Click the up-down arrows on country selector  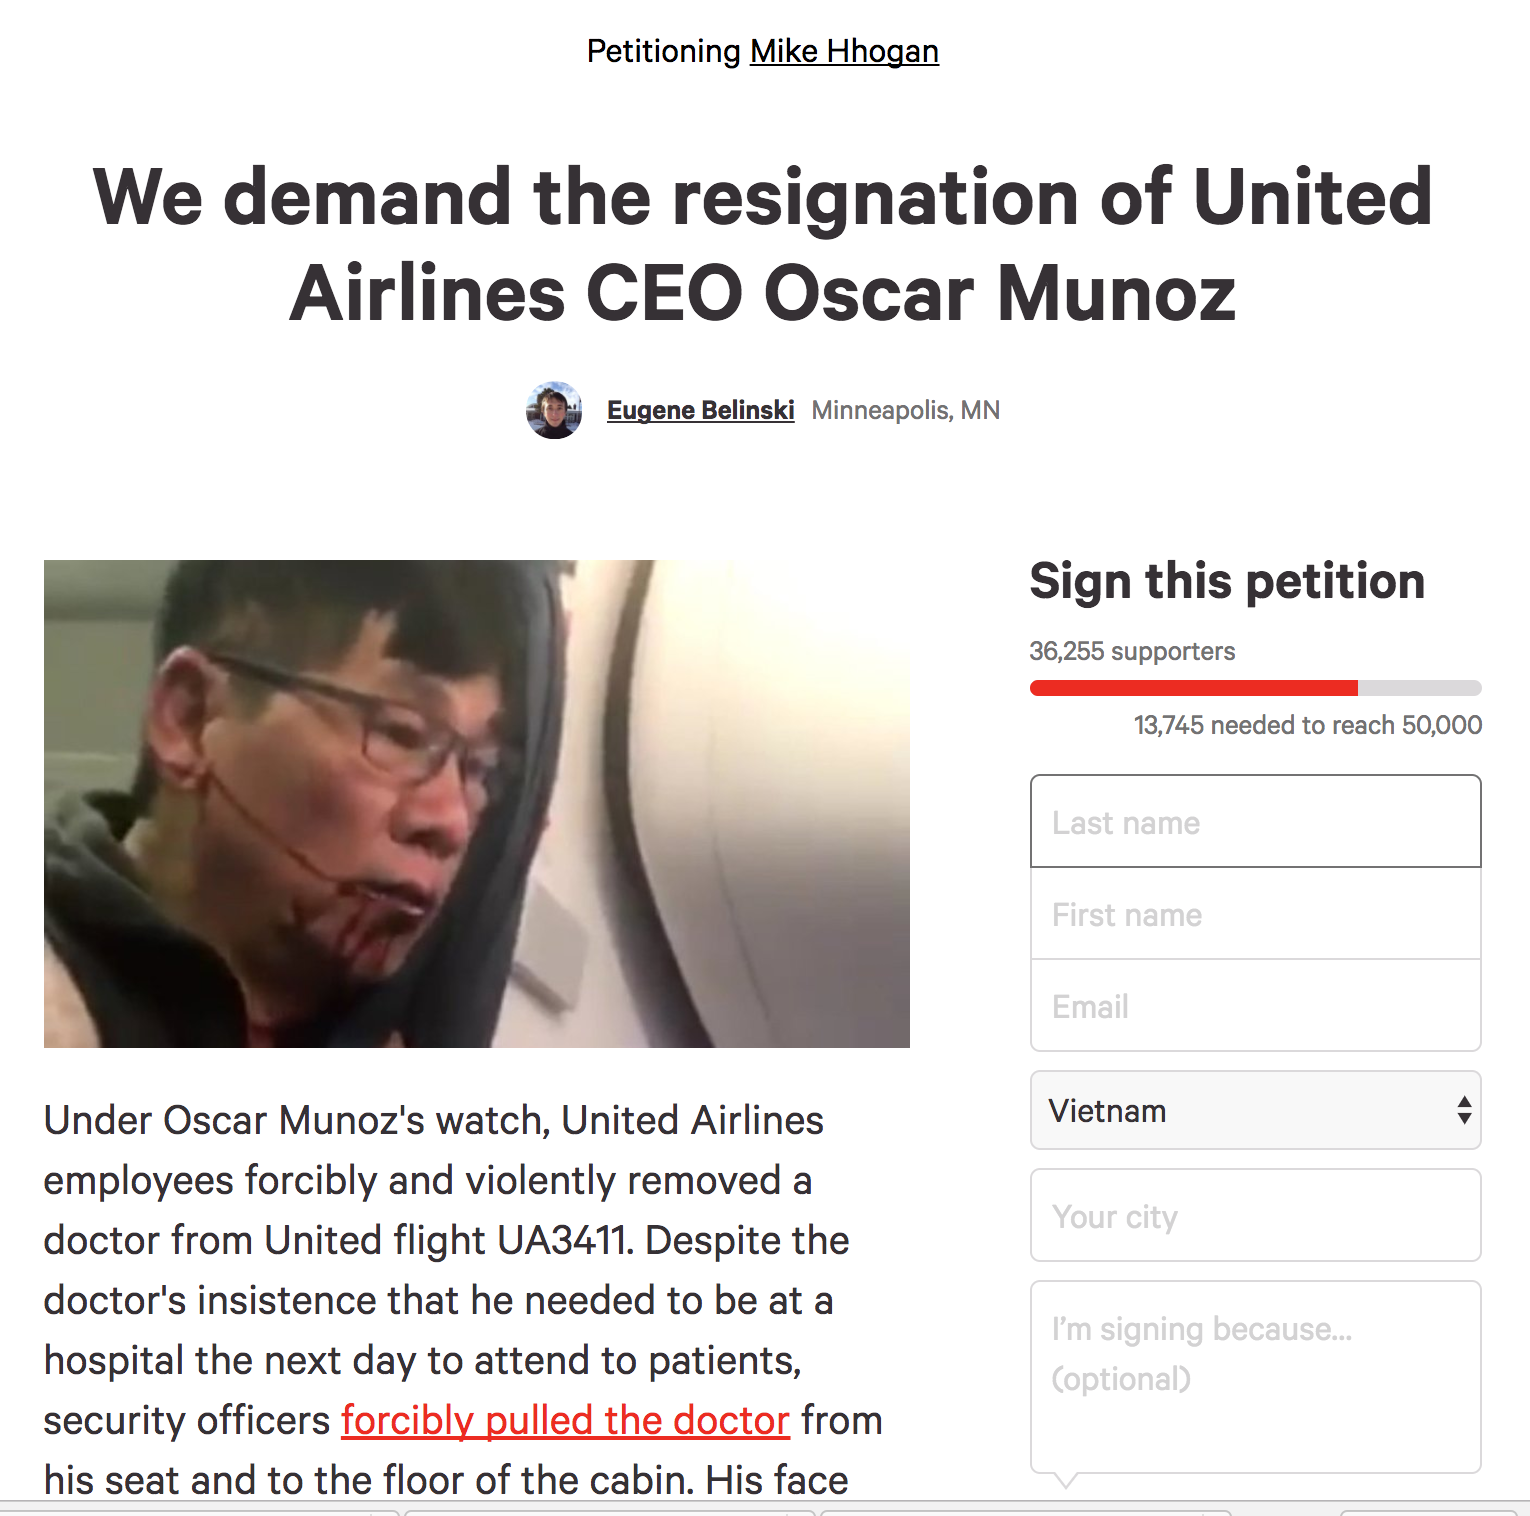point(1464,1110)
